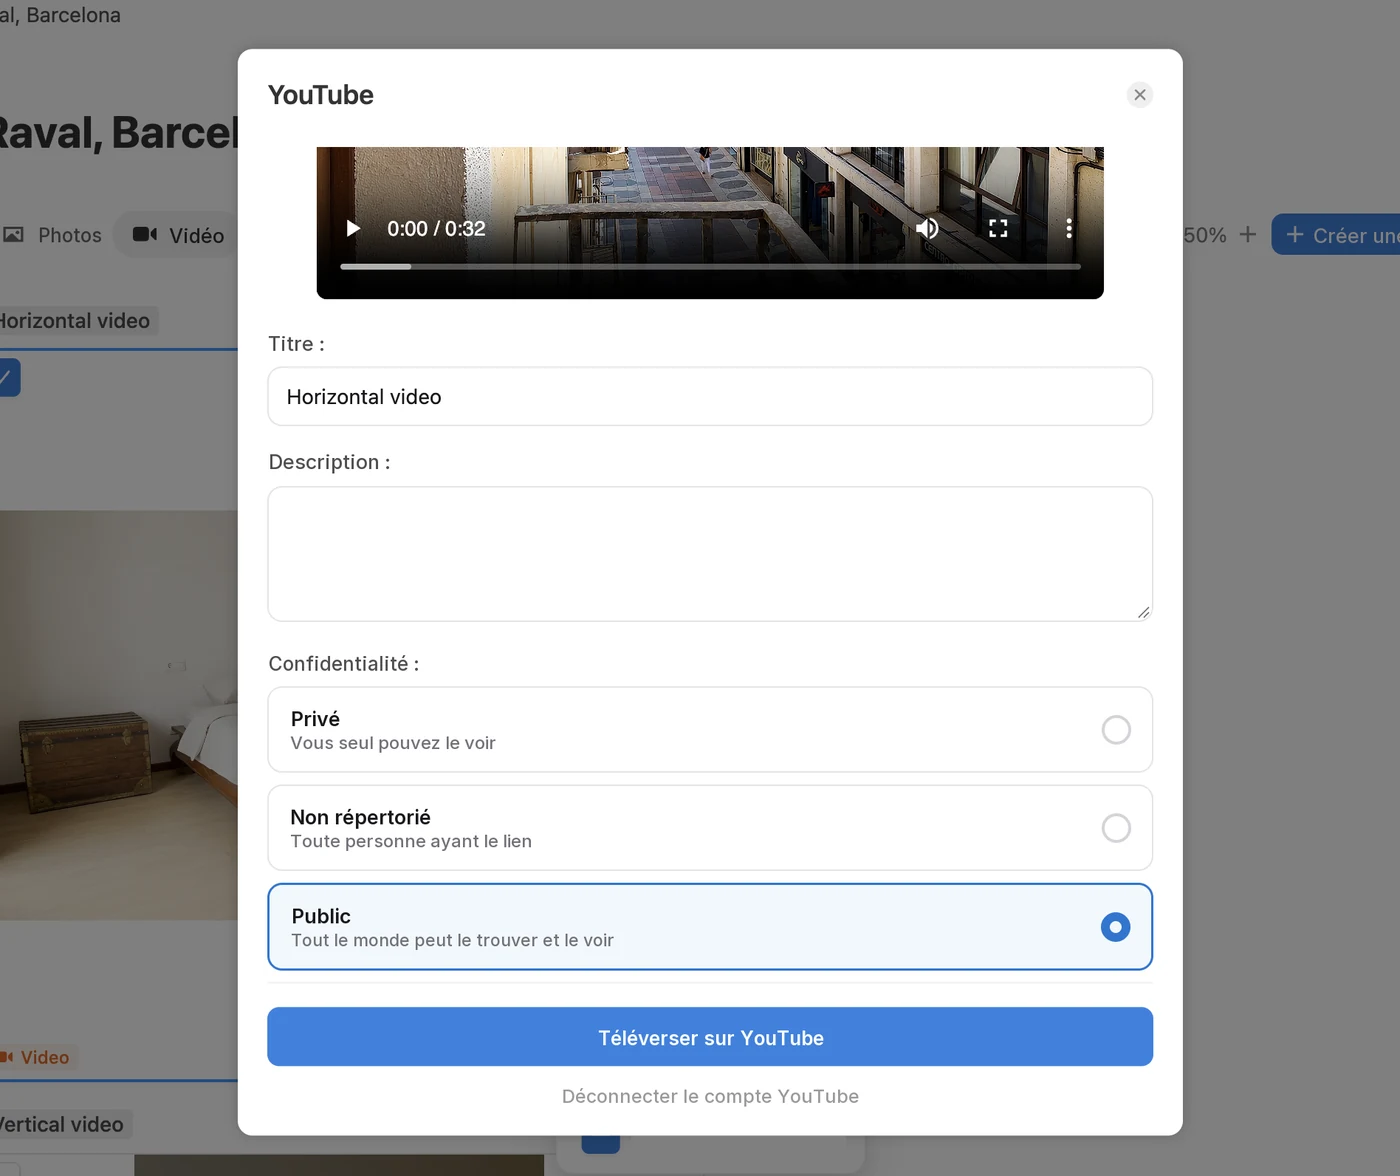Click Déconnecter le compte YouTube link
1400x1176 pixels.
710,1096
